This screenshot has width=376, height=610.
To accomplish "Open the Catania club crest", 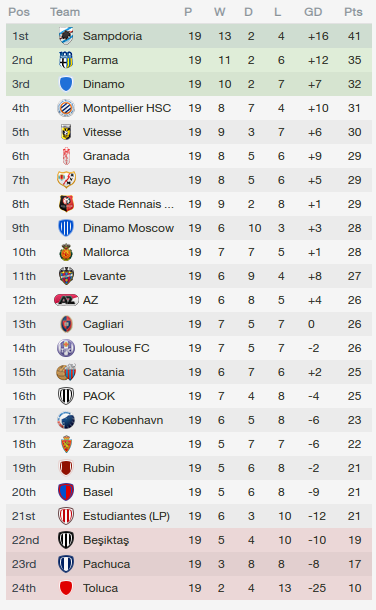I will [66, 372].
